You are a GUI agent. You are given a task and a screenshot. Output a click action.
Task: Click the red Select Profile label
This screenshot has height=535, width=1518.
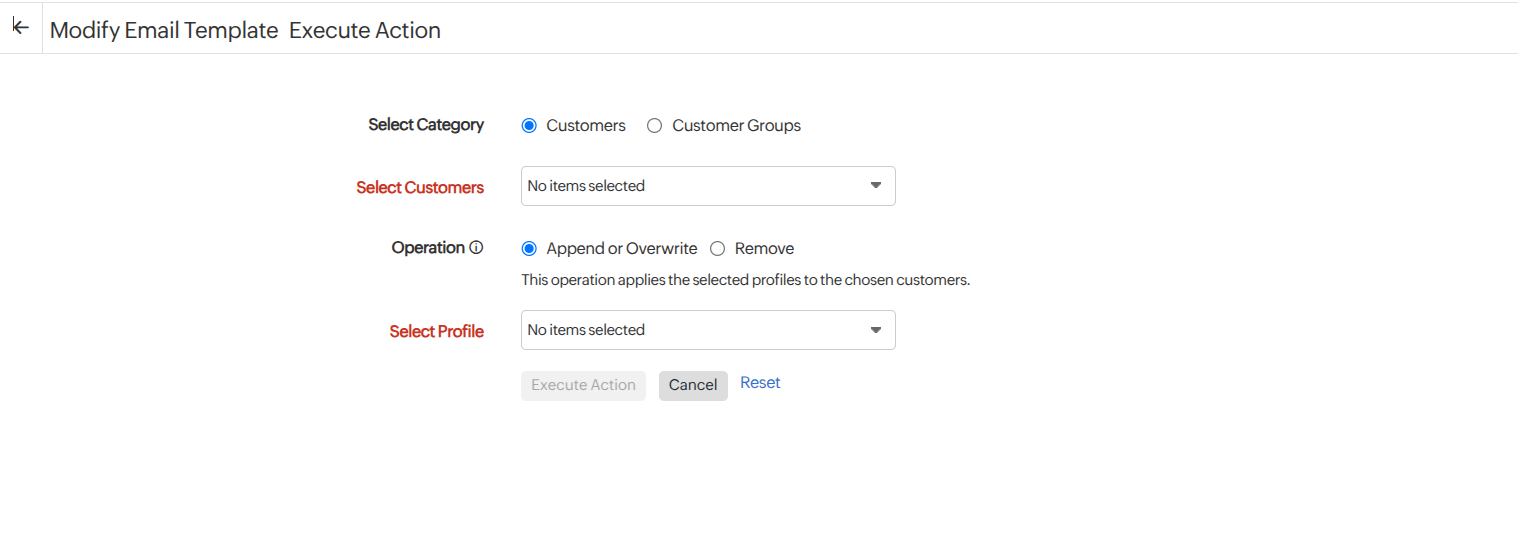click(x=437, y=332)
